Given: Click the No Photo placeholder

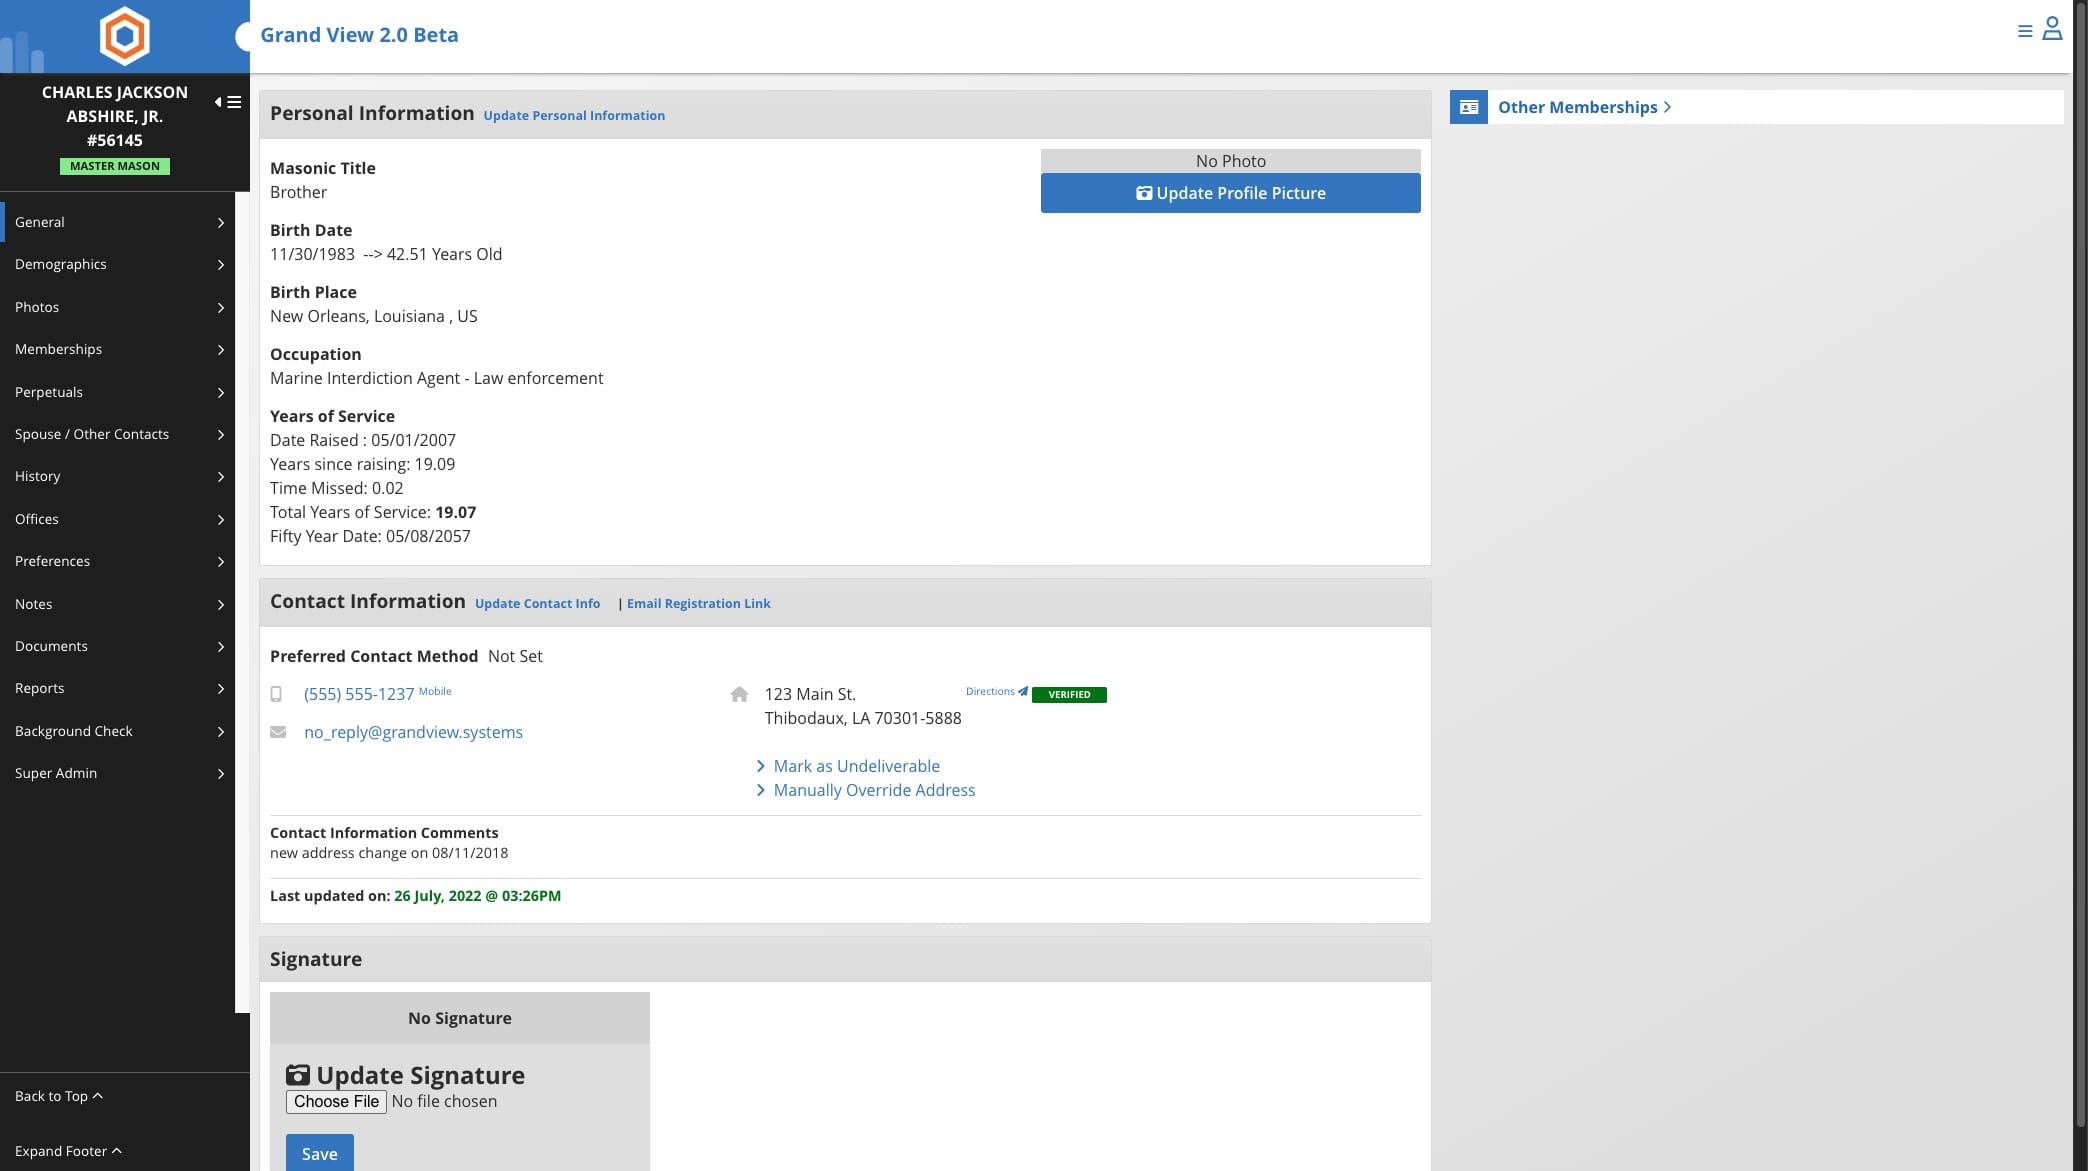Looking at the screenshot, I should [x=1230, y=161].
